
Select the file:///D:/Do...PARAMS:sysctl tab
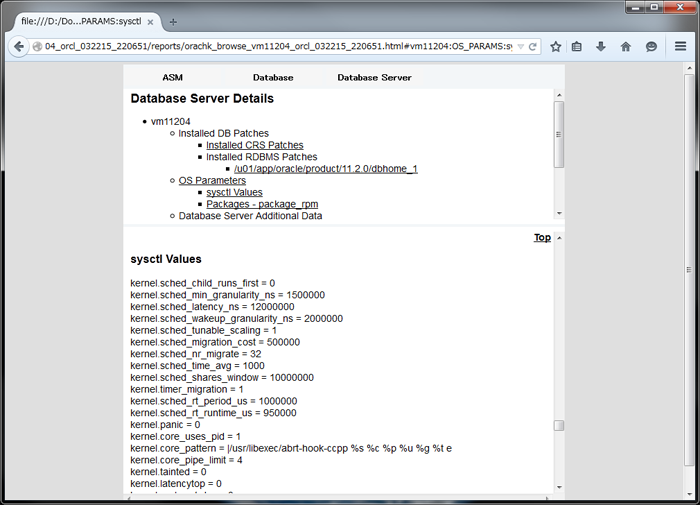tap(82, 21)
